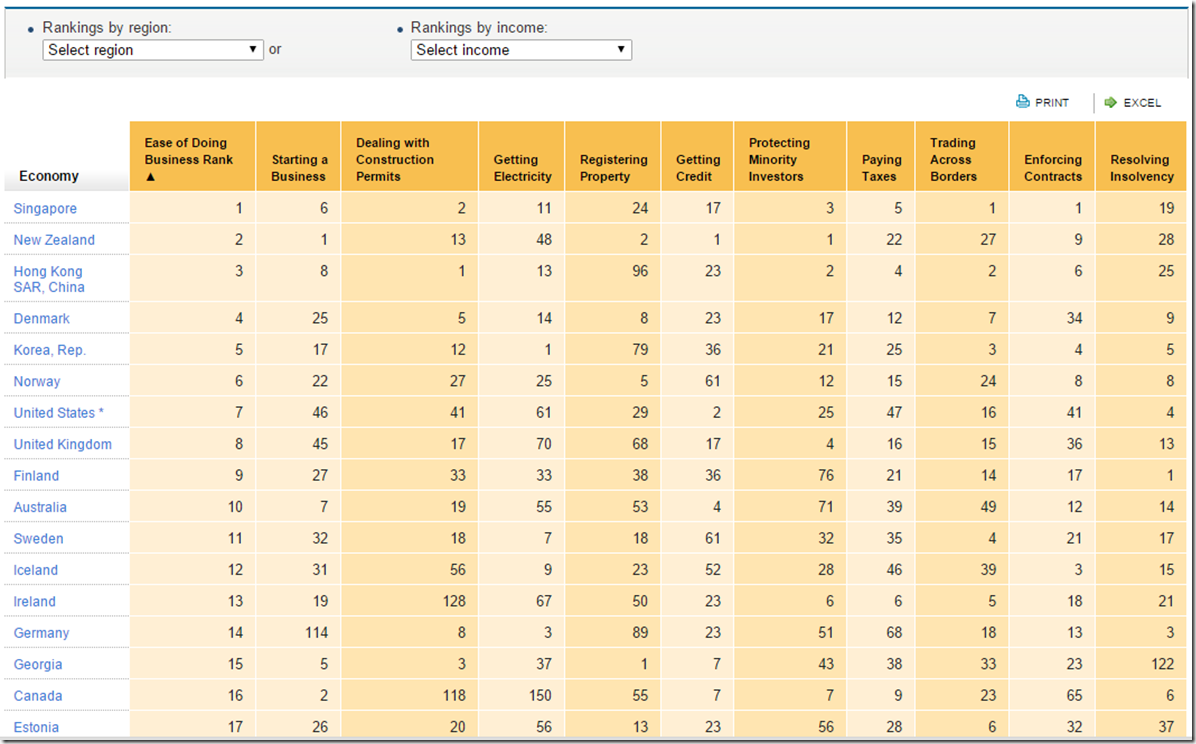This screenshot has width=1196, height=744.
Task: Click the green Excel export arrow icon
Action: [1110, 102]
